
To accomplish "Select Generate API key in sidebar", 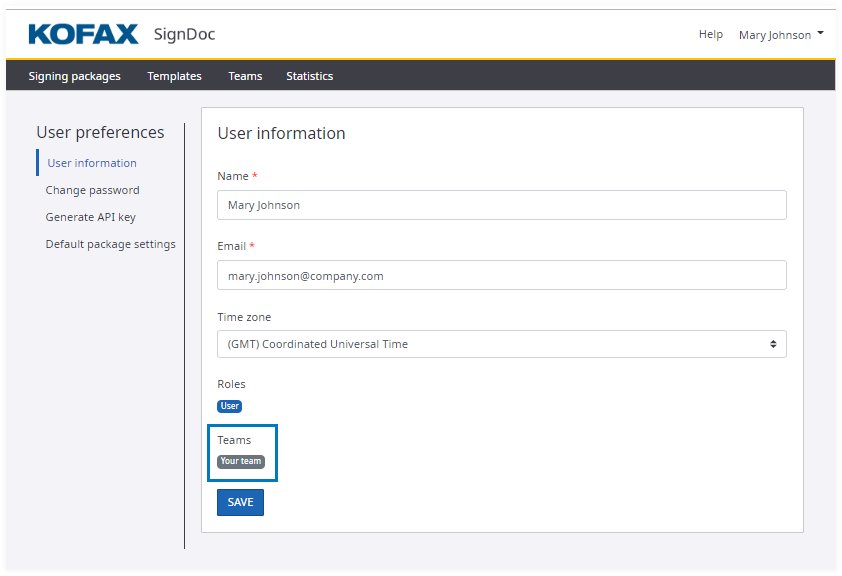I will point(90,217).
